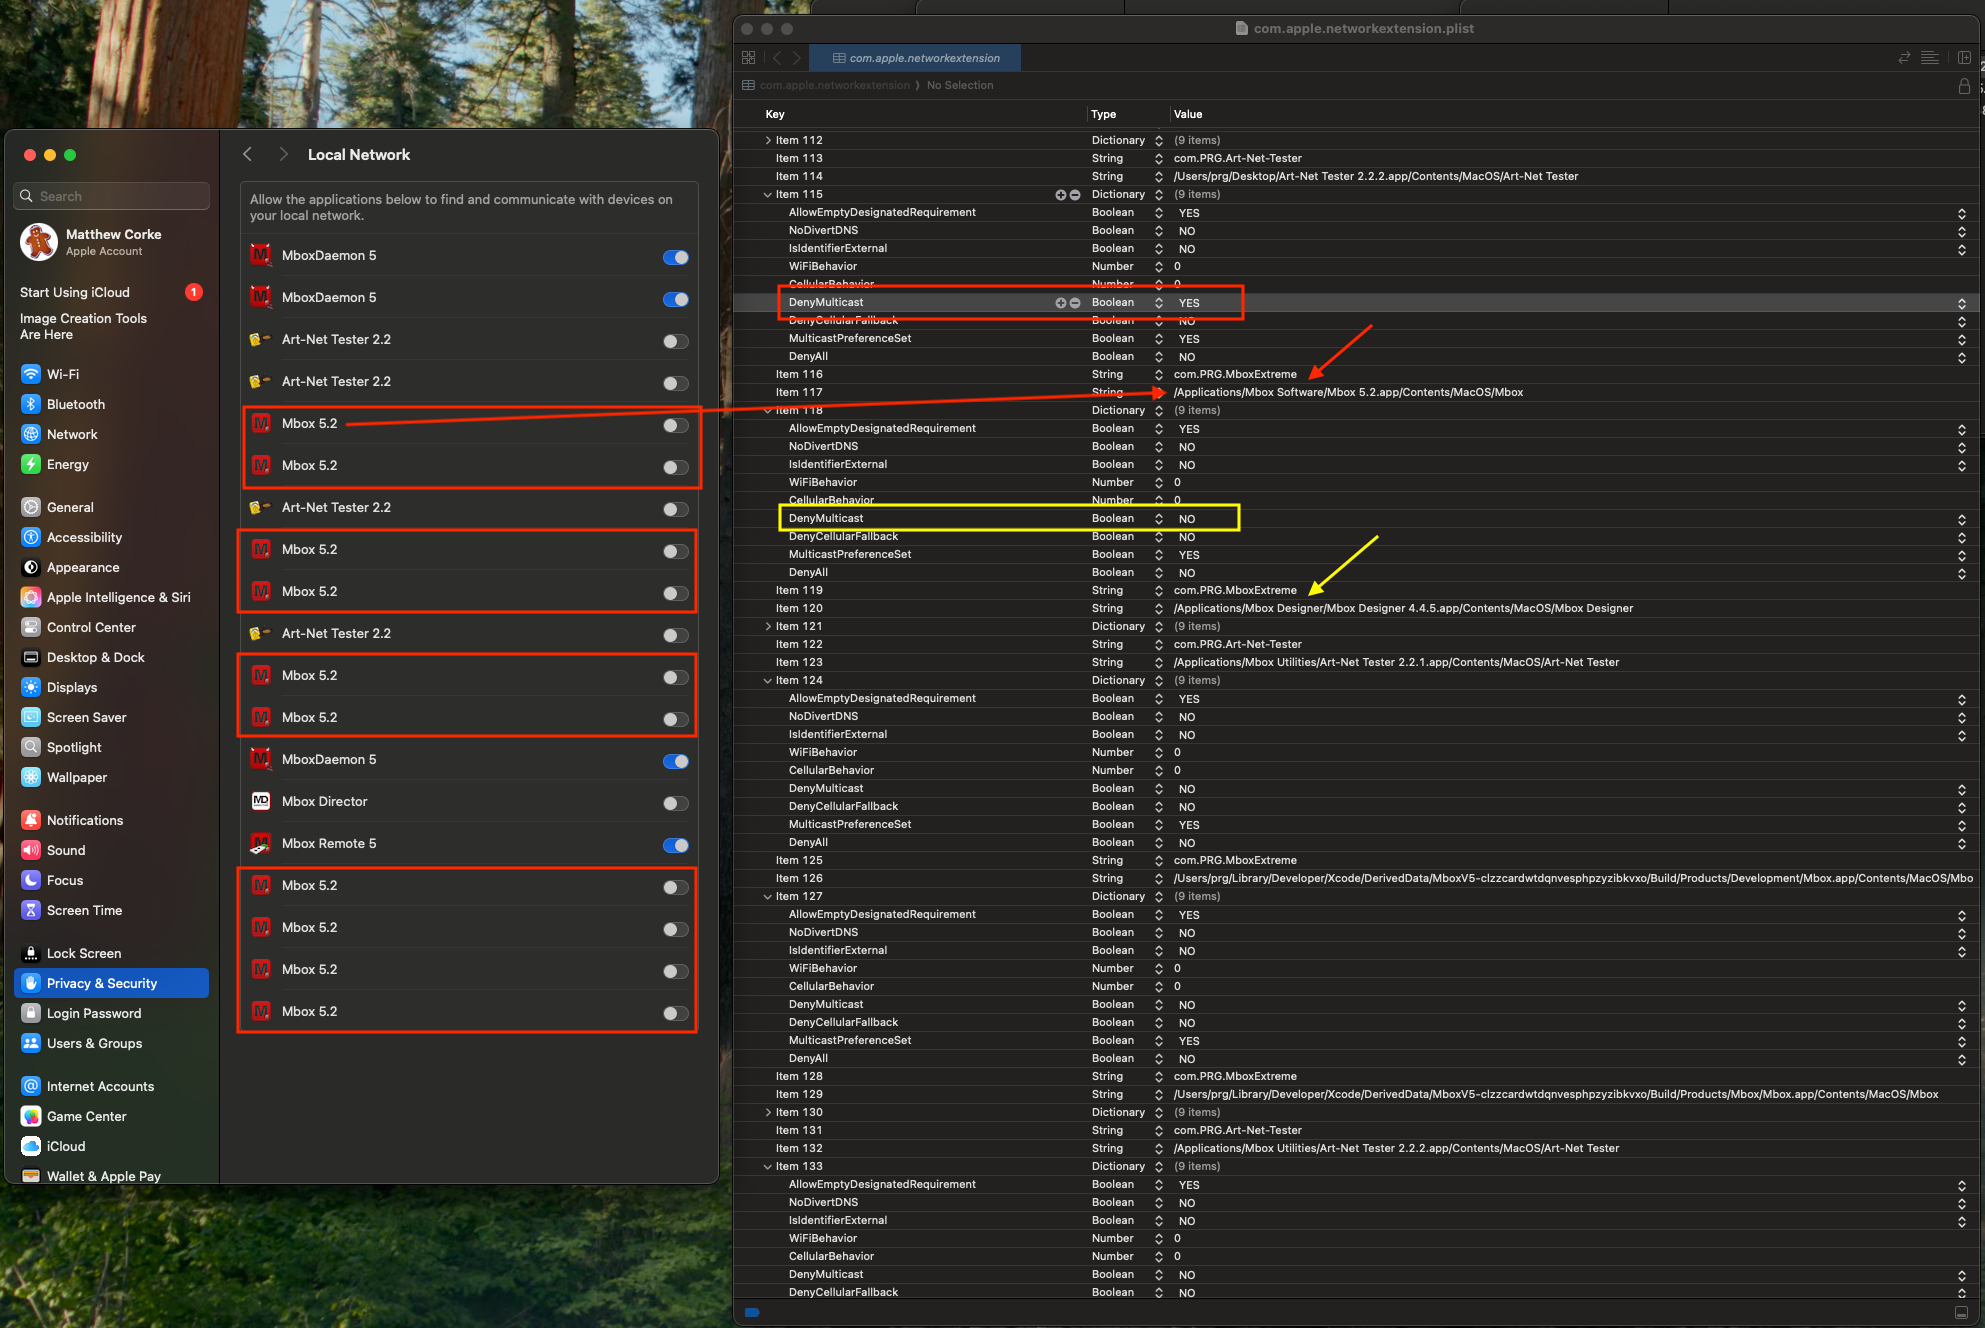Select Item 117 Mbox 5.2.app path value

1348,392
